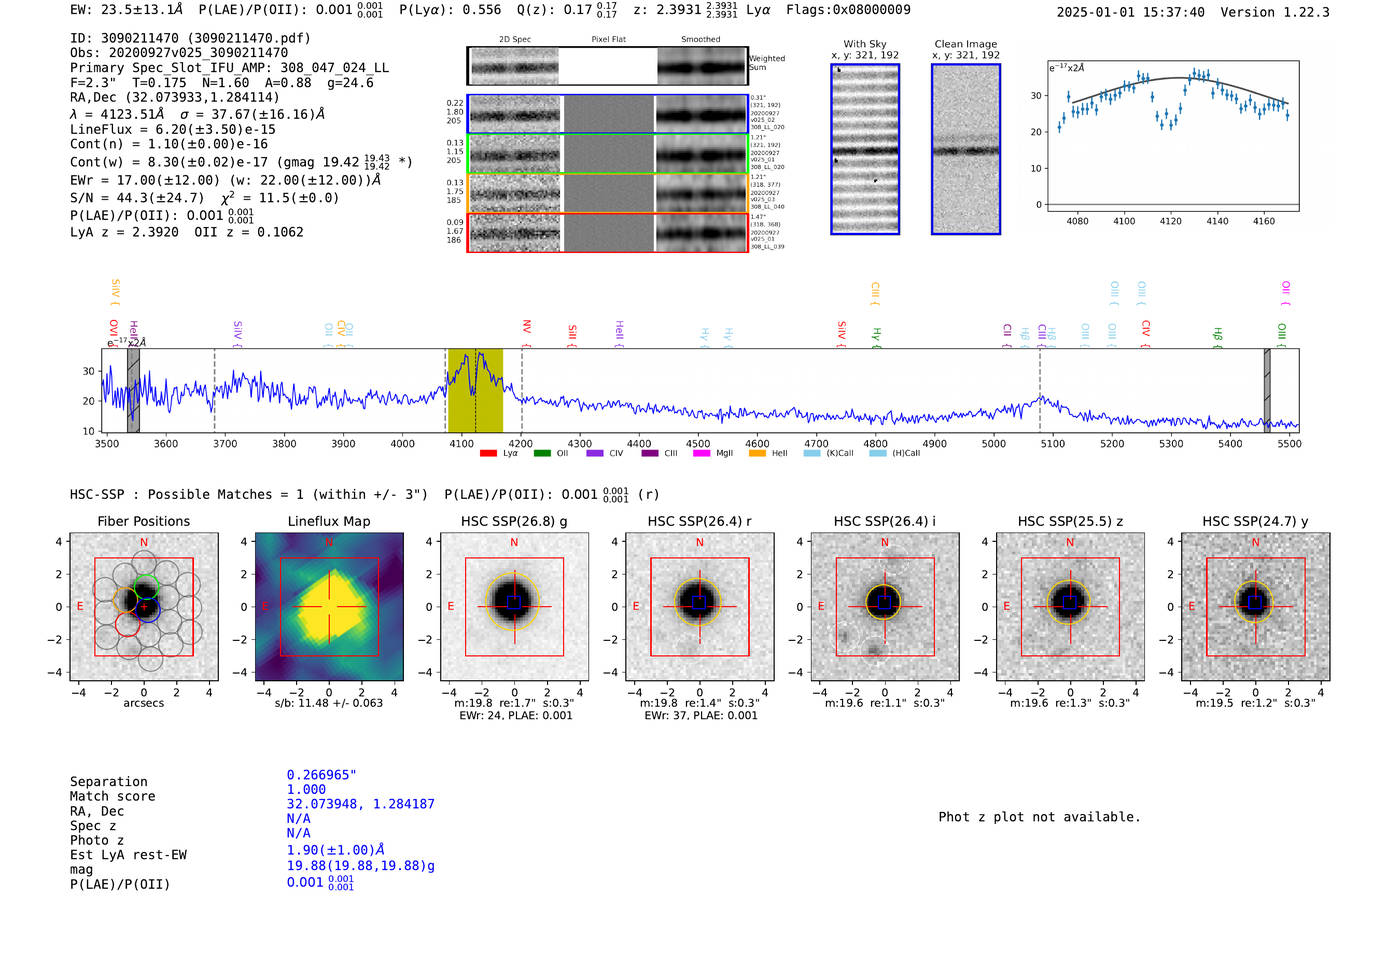Select the red-framed fiber spectrum row
The image size is (1400, 953).
coord(608,232)
